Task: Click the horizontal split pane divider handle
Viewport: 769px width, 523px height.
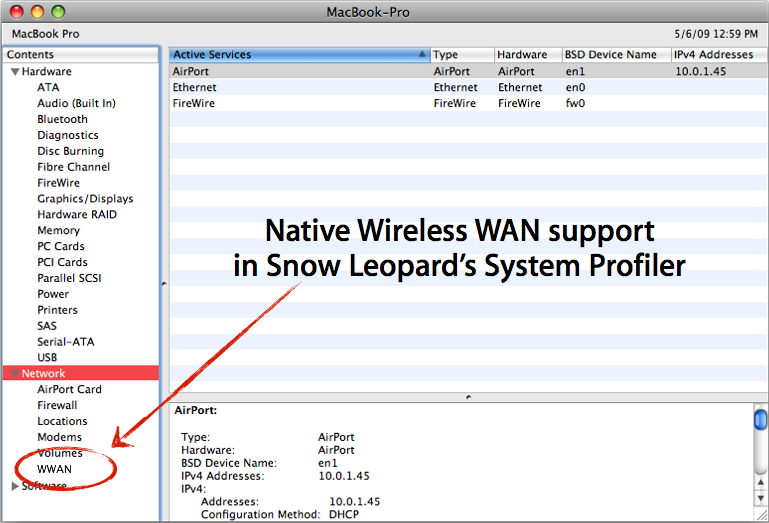Action: tap(468, 397)
